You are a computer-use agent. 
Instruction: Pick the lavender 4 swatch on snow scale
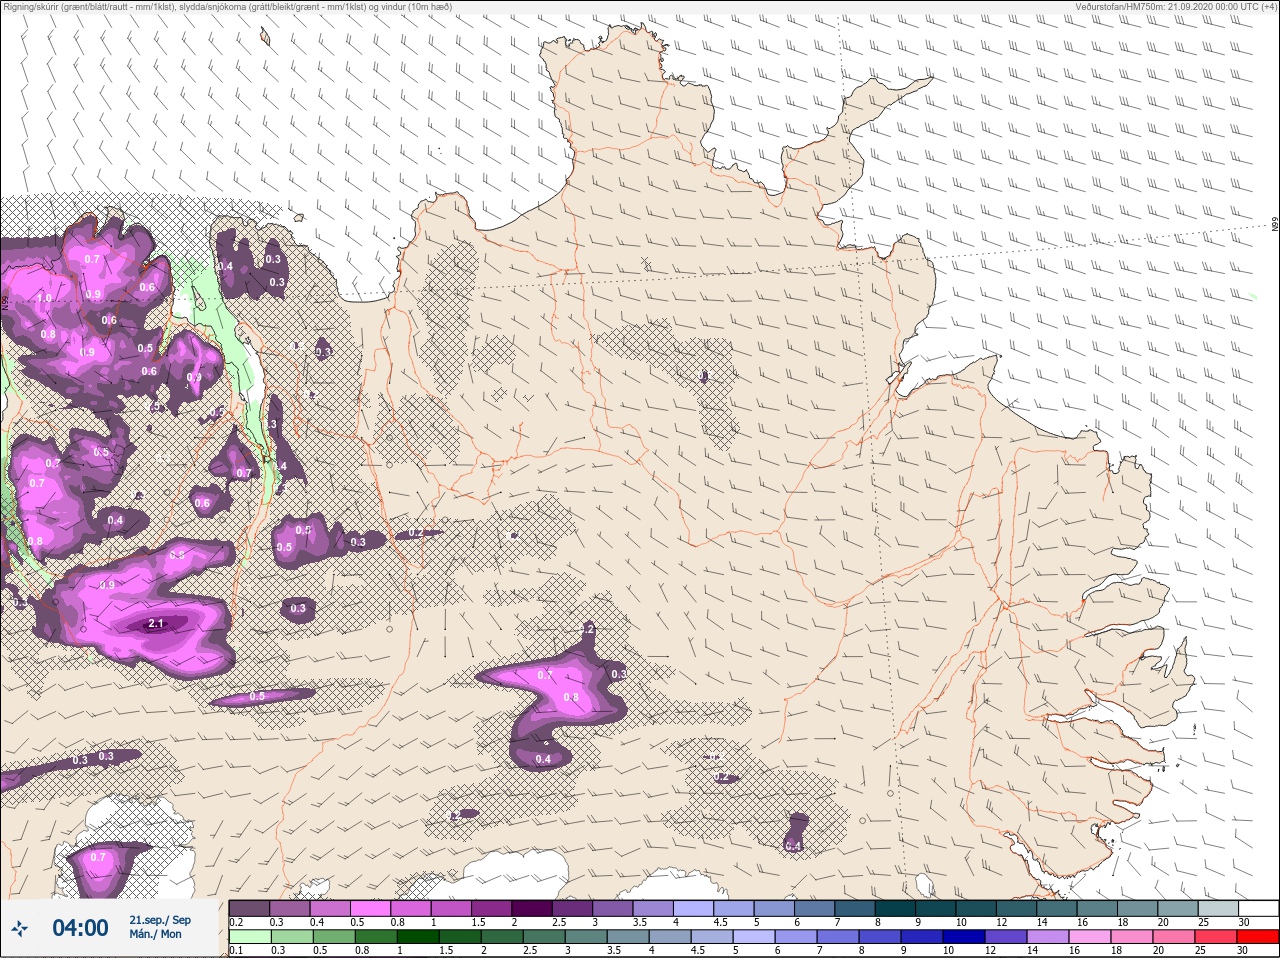point(694,908)
